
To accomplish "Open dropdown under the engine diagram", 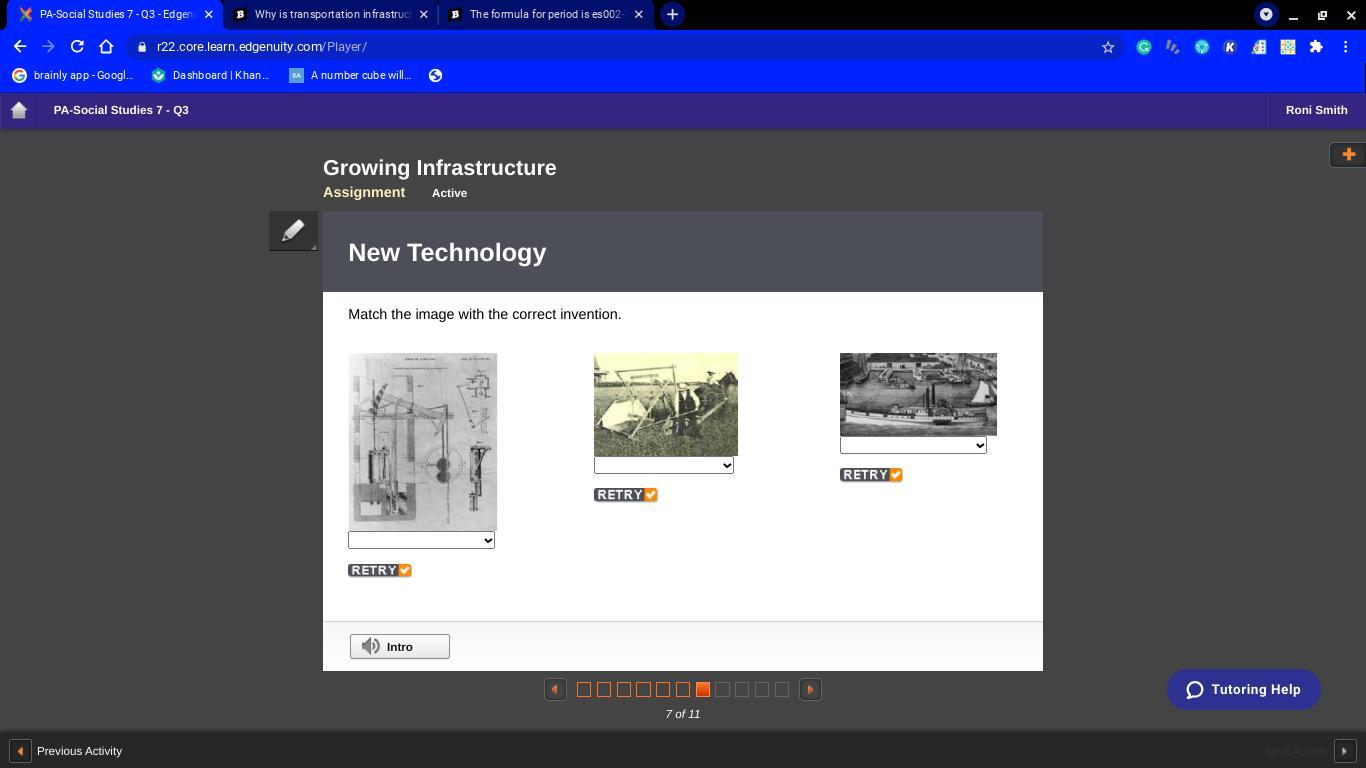I will [x=421, y=540].
